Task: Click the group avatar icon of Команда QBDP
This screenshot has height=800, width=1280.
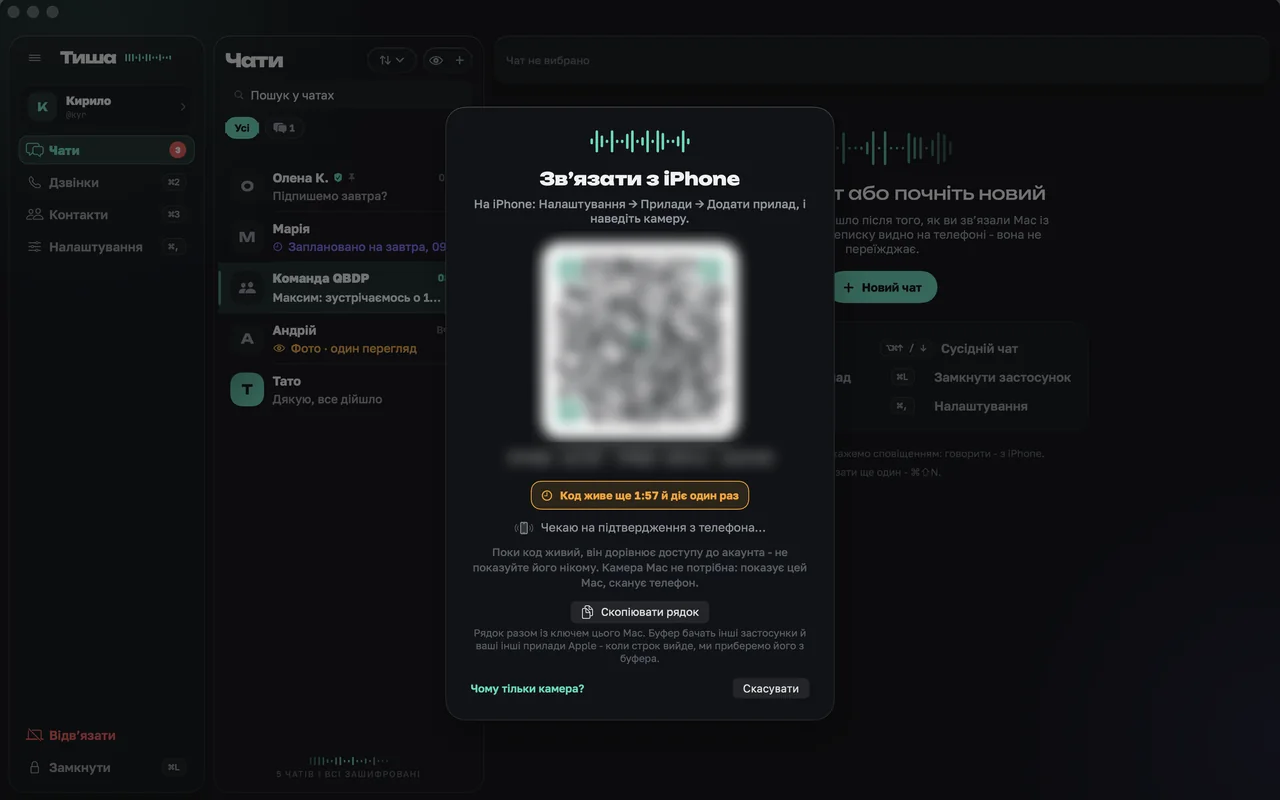Action: pos(247,288)
